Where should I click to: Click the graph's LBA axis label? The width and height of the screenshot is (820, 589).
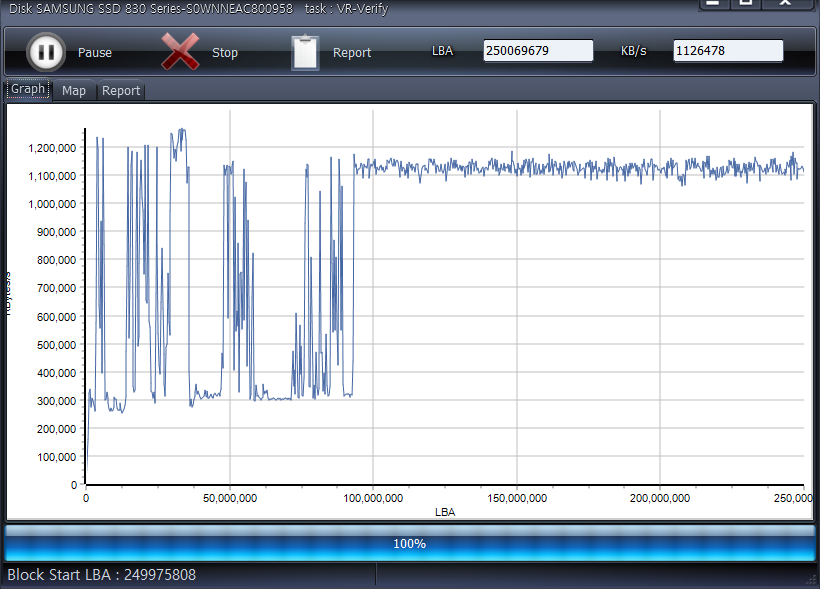pyautogui.click(x=445, y=512)
